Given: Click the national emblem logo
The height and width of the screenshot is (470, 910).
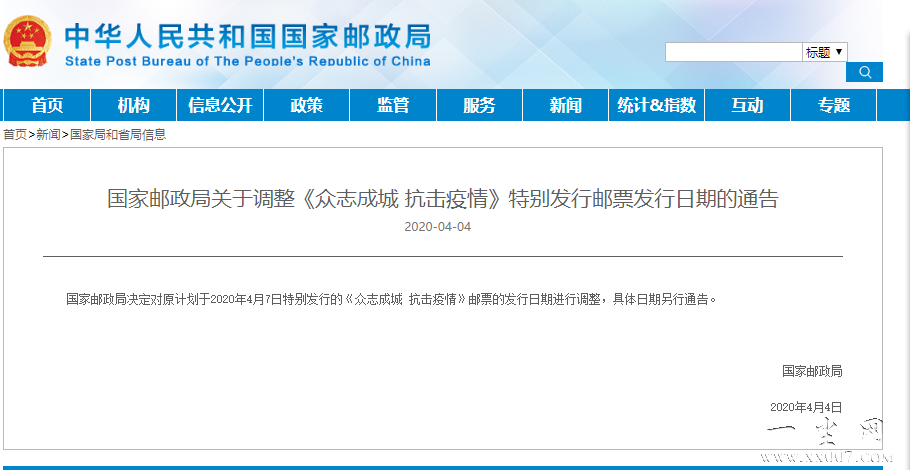Looking at the screenshot, I should click(x=27, y=41).
